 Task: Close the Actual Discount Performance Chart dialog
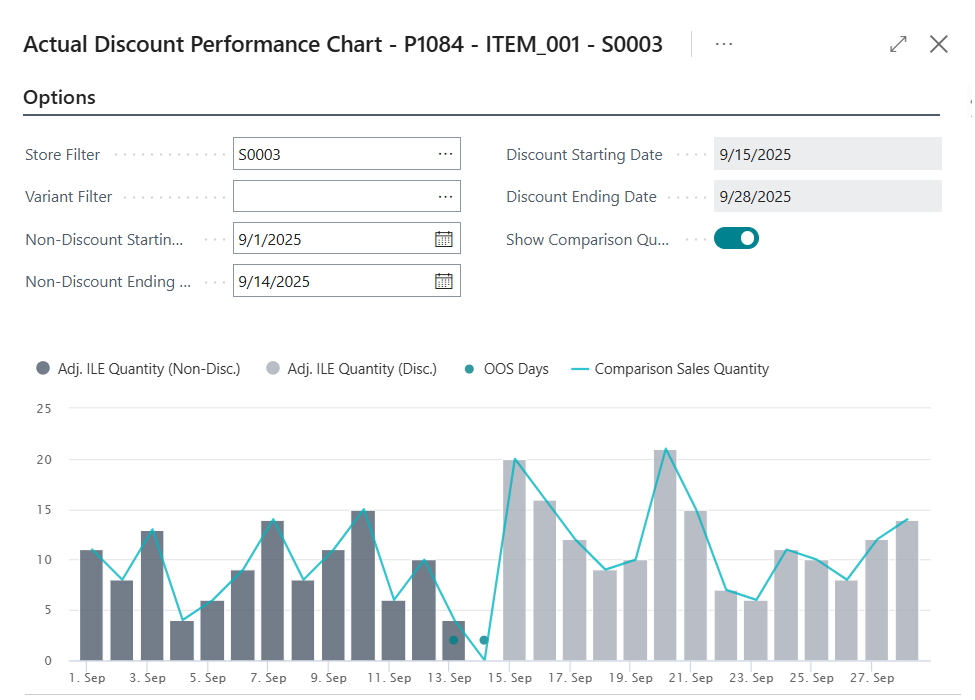(x=938, y=44)
